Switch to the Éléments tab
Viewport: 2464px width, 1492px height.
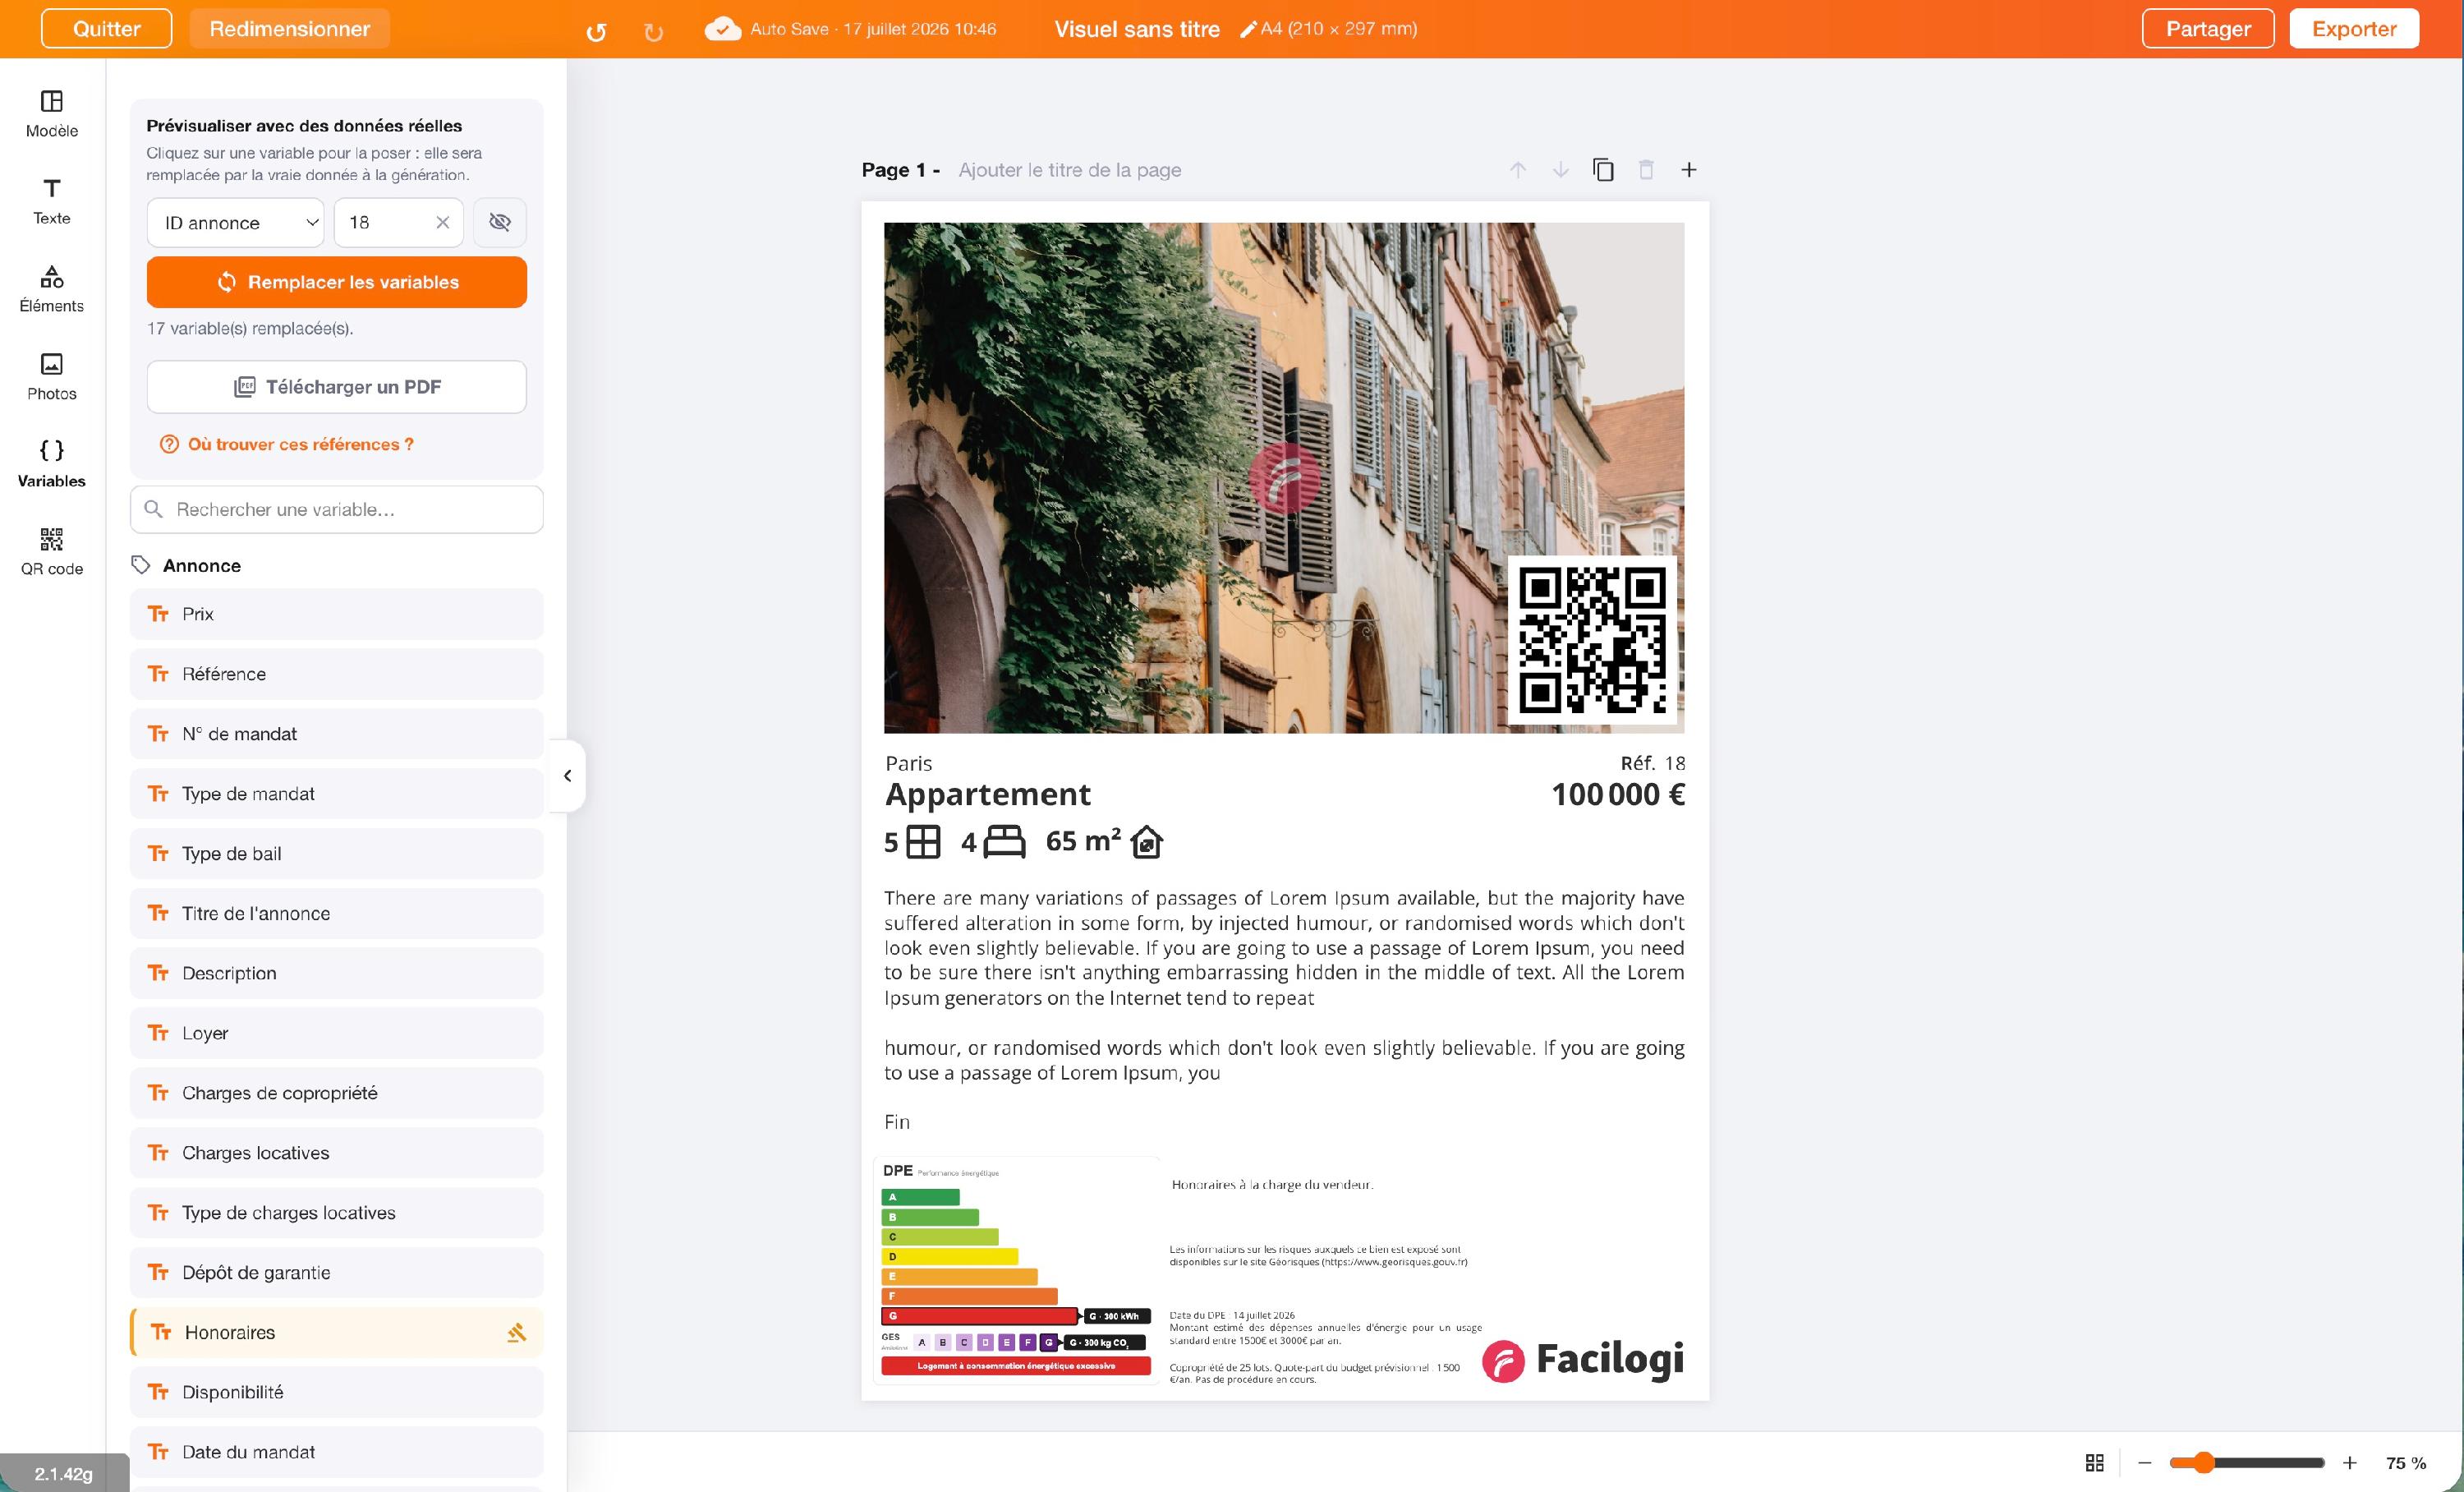pos(52,289)
